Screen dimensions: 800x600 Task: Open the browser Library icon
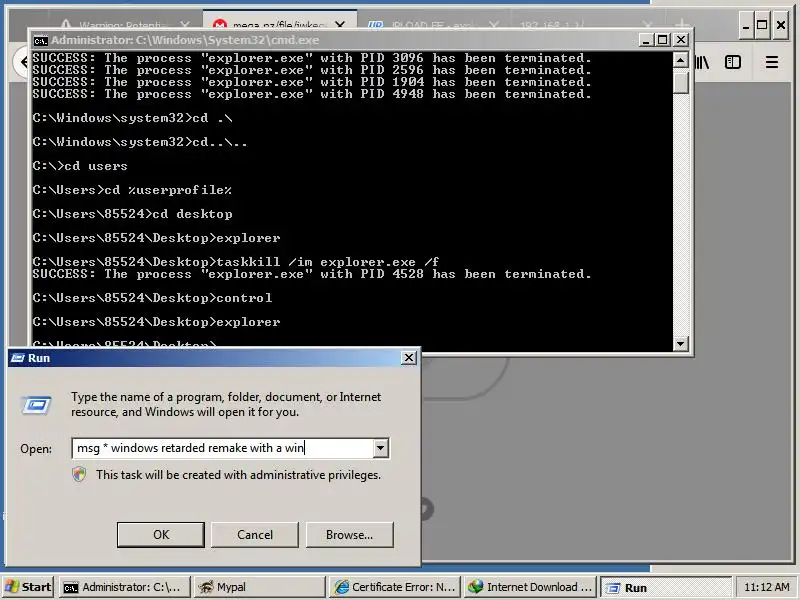703,62
